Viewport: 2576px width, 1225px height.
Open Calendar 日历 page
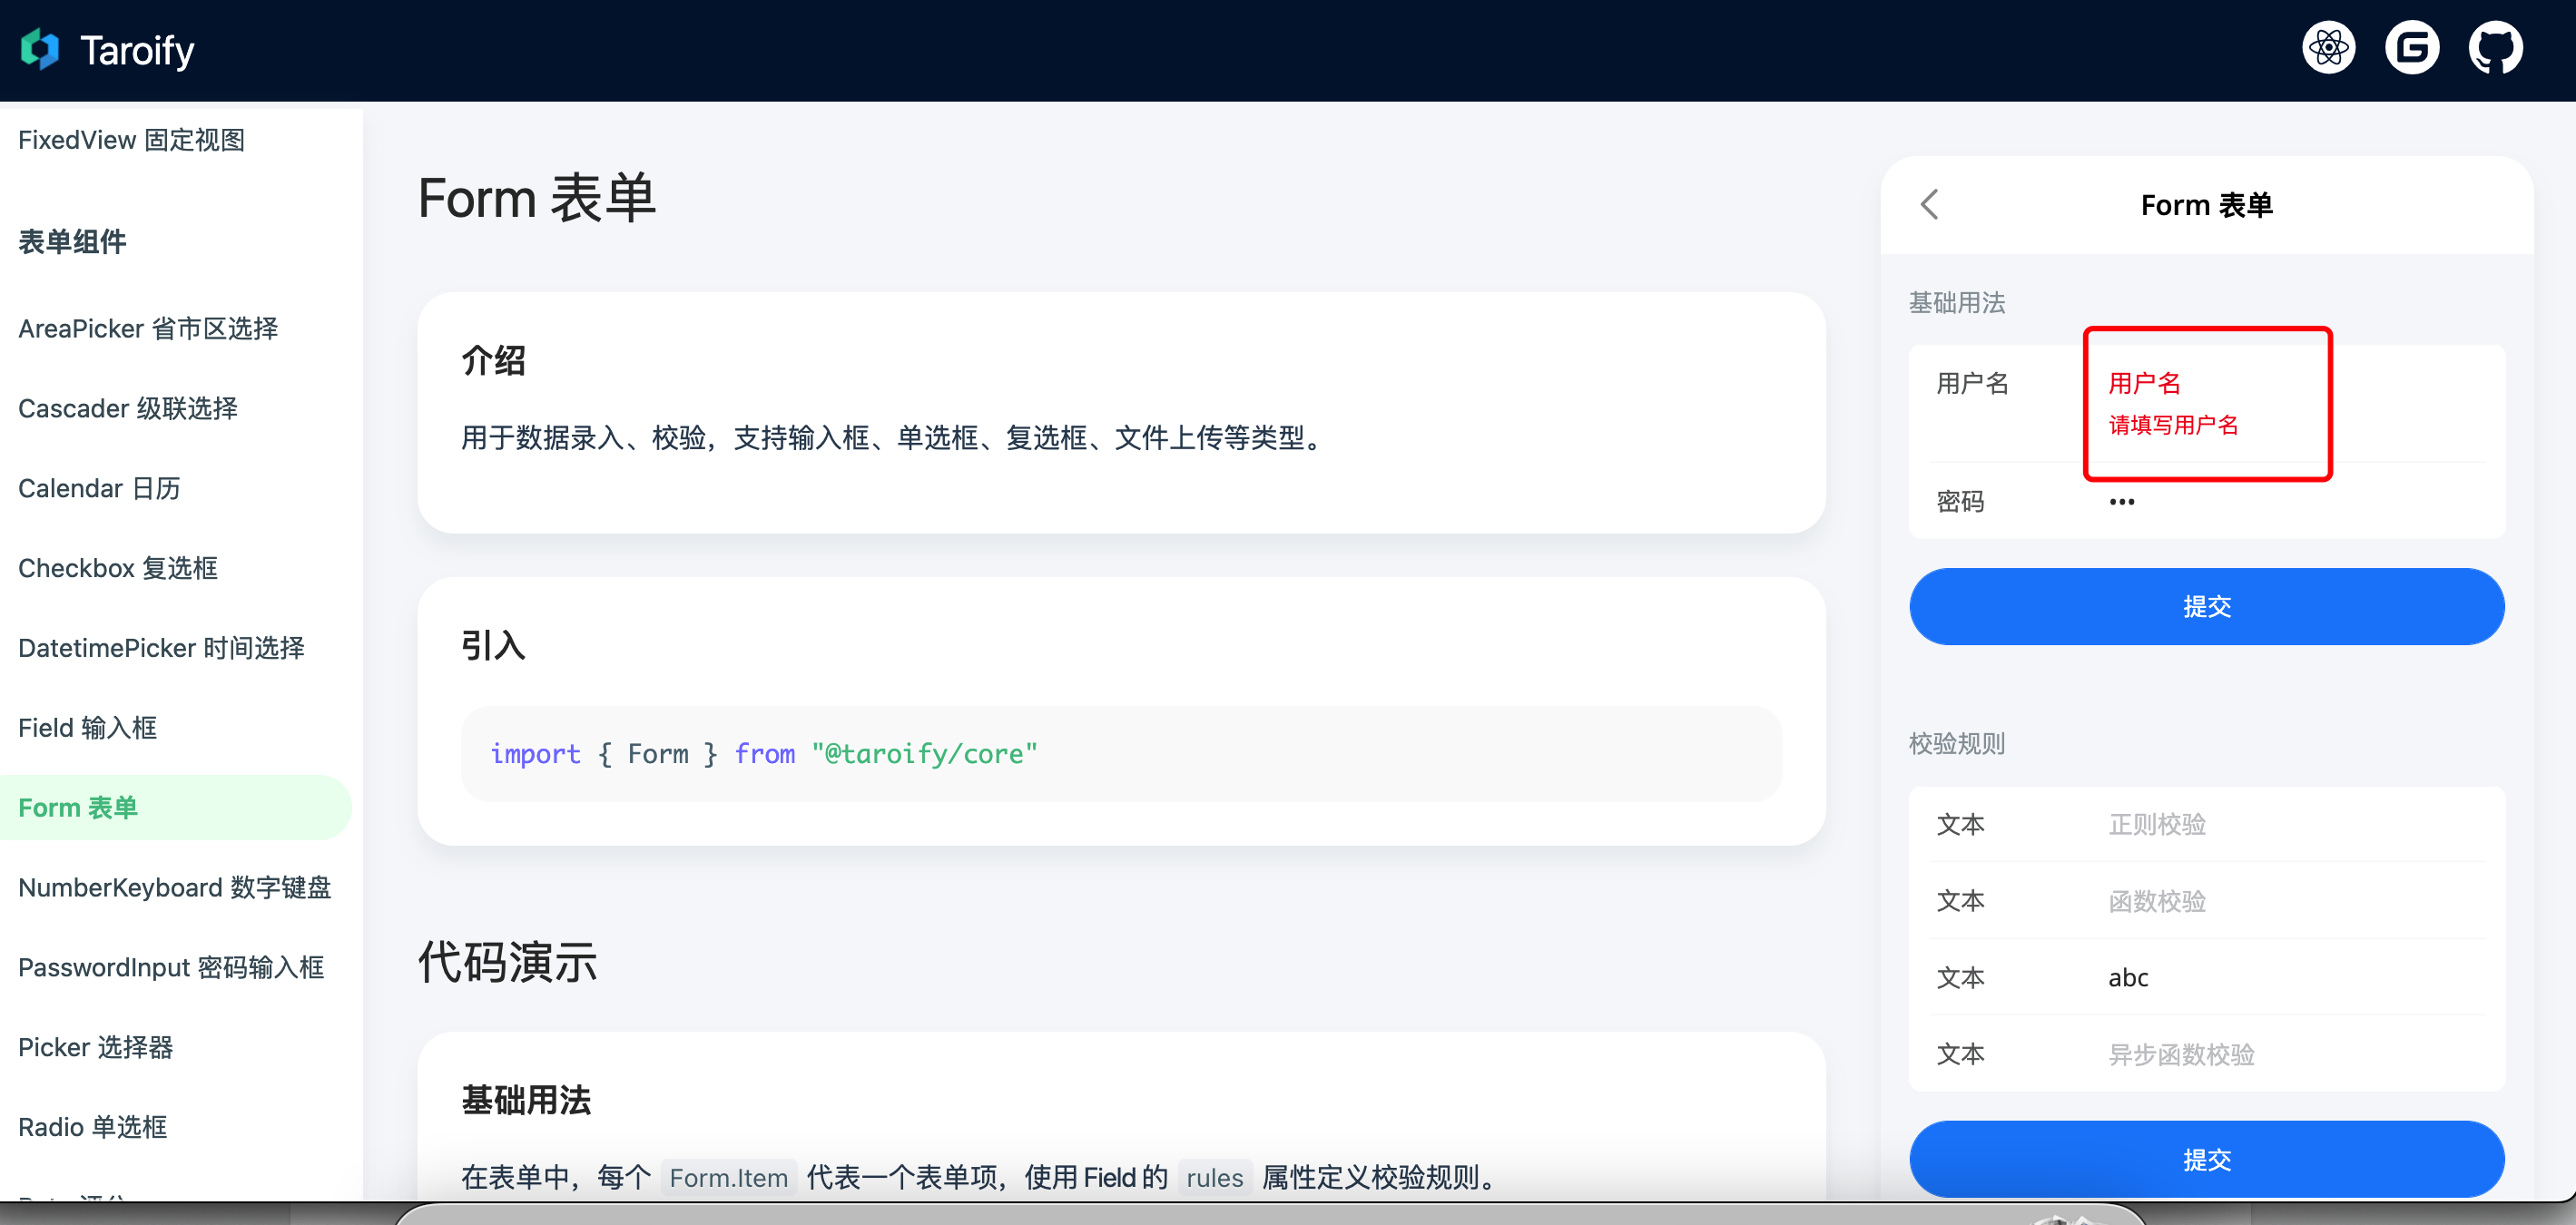tap(99, 488)
